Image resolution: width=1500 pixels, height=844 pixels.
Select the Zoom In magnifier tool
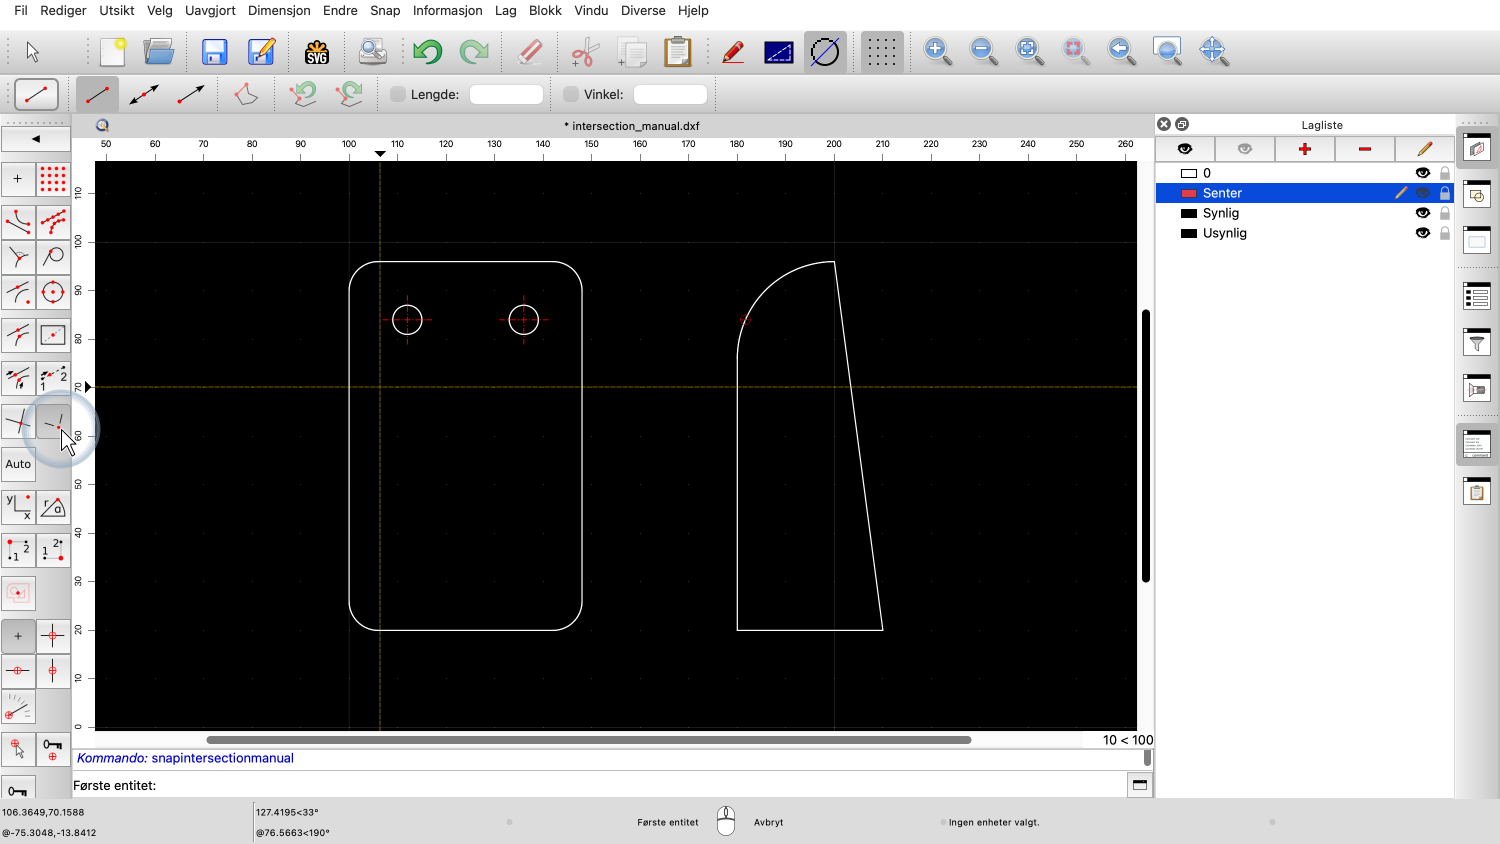pos(937,51)
